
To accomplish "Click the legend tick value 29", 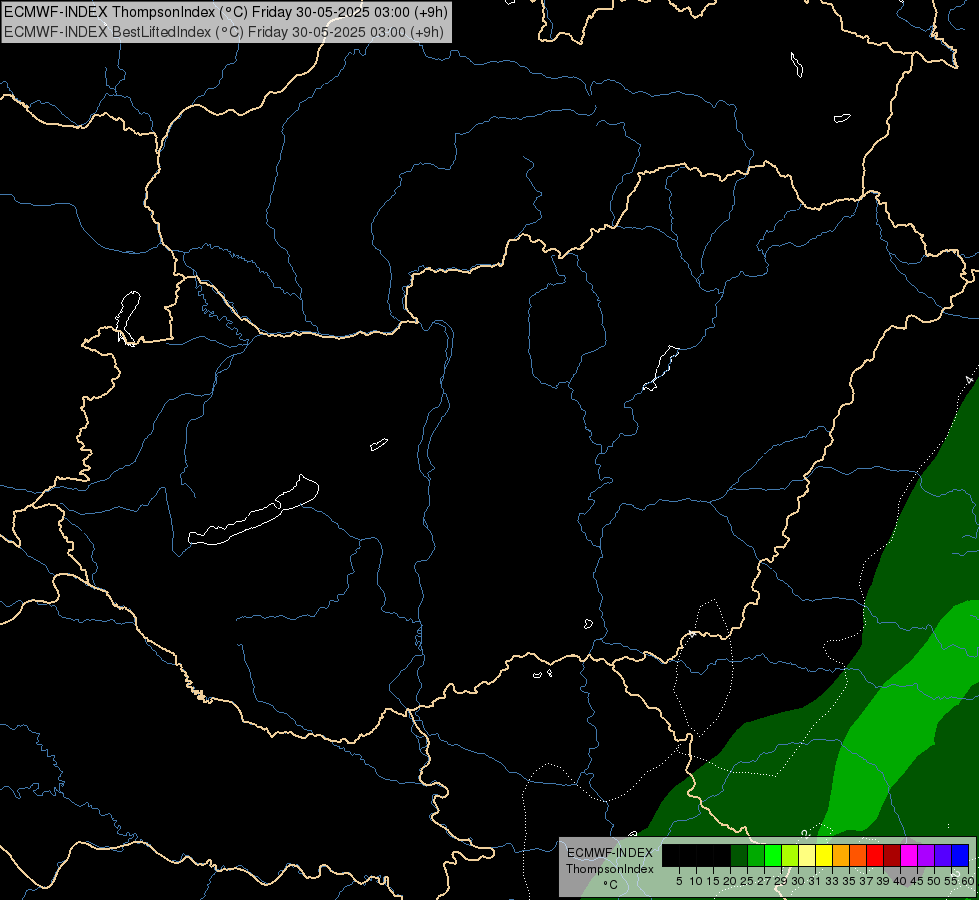I will coord(782,881).
